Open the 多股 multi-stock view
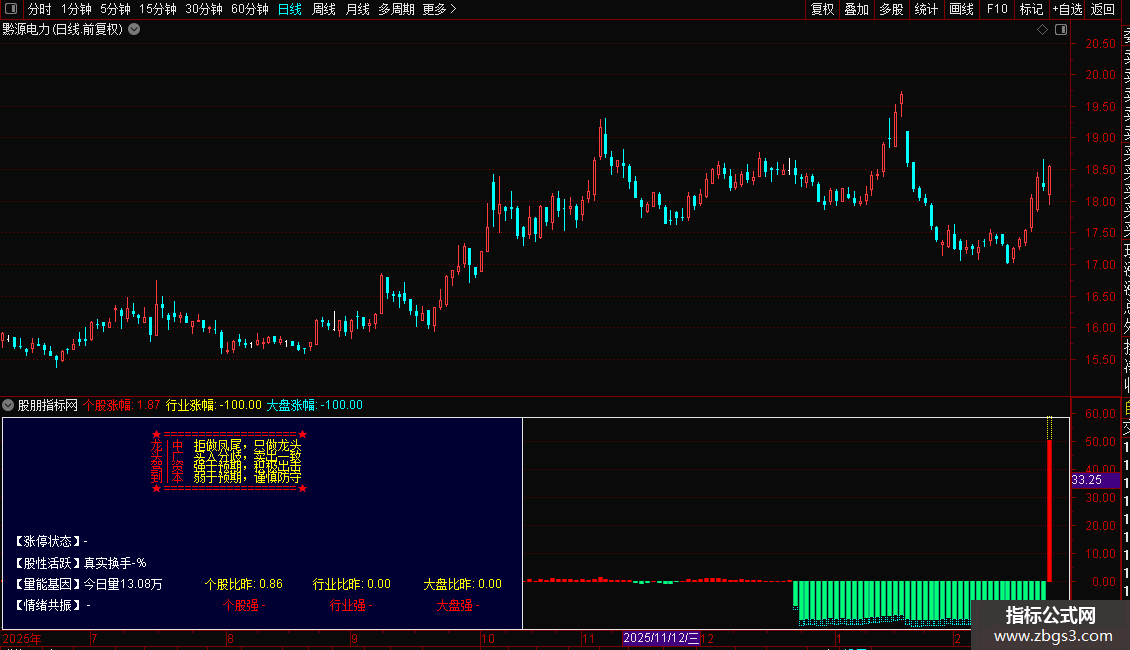 point(891,9)
